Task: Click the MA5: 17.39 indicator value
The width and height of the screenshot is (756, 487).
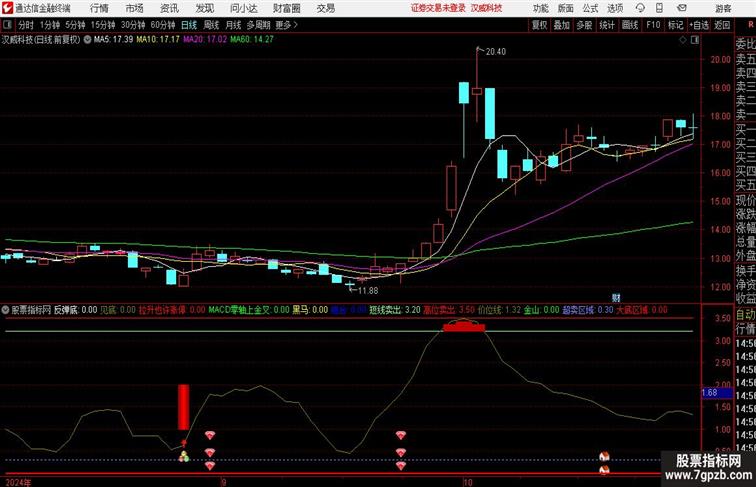Action: coord(113,40)
